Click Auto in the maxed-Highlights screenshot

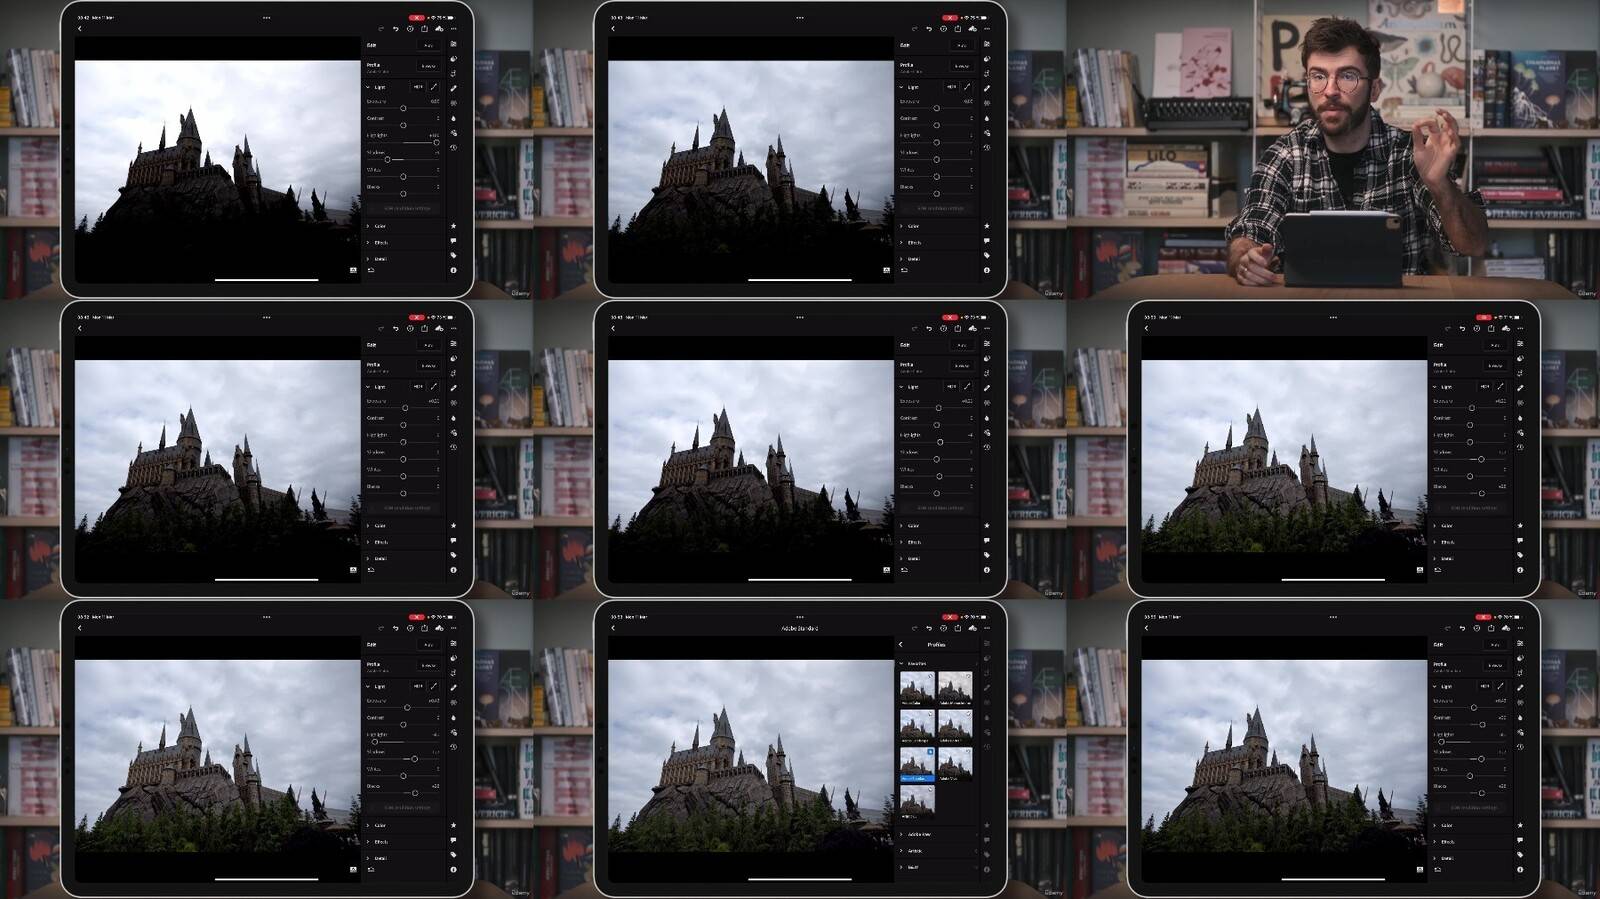(x=428, y=45)
